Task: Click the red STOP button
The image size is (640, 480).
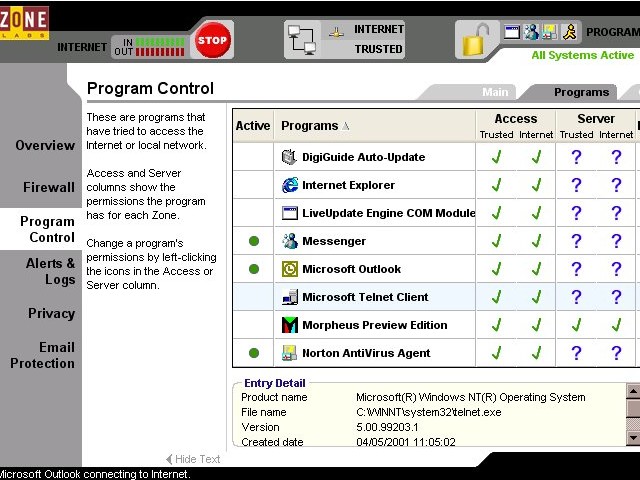Action: point(212,40)
